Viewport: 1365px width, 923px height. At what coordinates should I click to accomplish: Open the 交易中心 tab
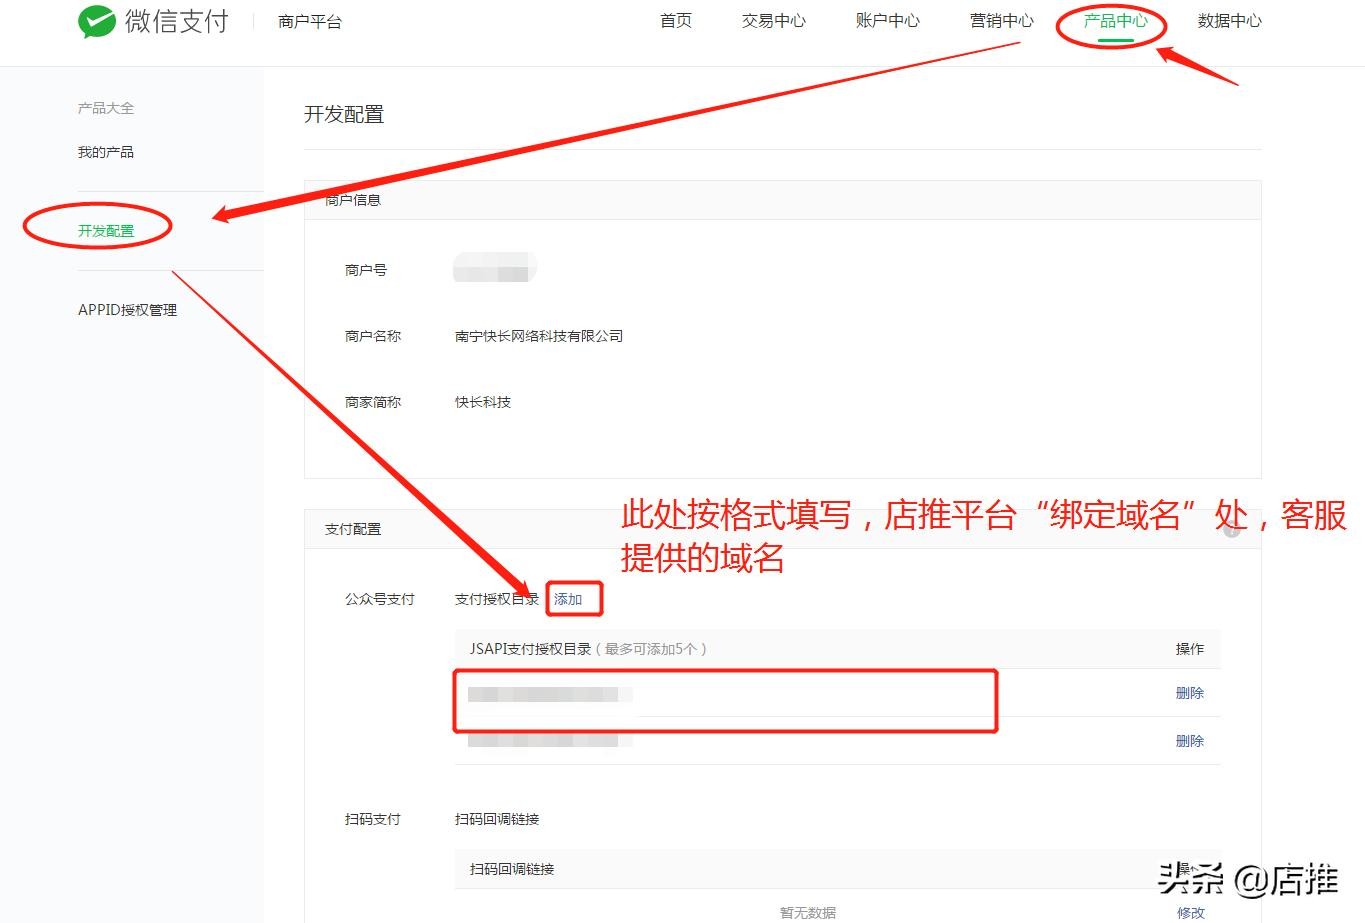(x=773, y=21)
